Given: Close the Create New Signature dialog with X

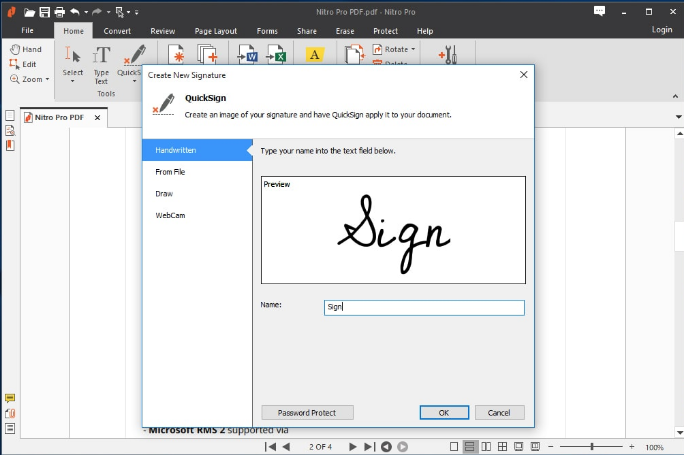Looking at the screenshot, I should pyautogui.click(x=523, y=75).
